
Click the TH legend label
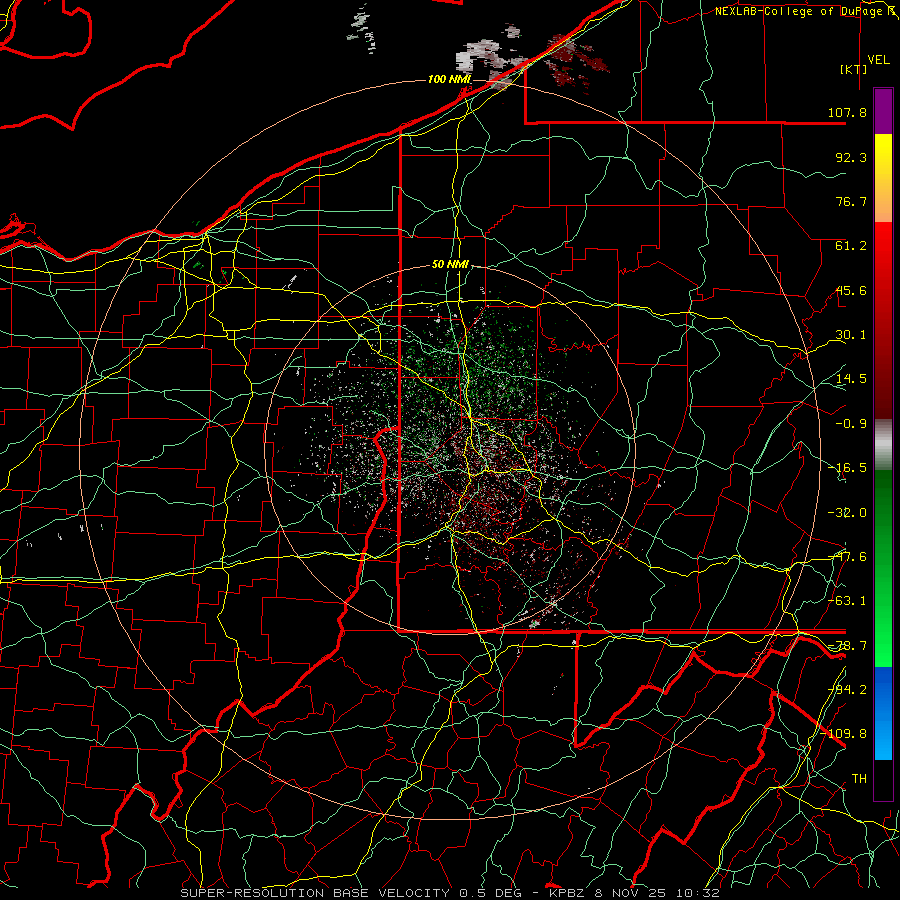(x=859, y=779)
